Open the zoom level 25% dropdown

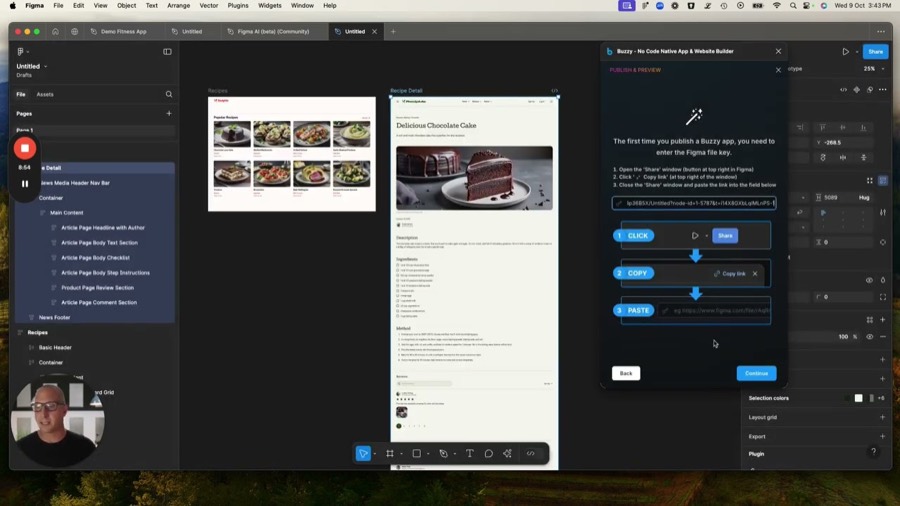(x=874, y=69)
